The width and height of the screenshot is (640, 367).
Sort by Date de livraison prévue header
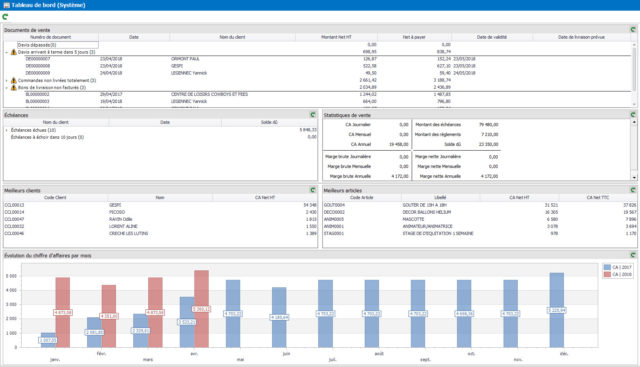pos(582,37)
